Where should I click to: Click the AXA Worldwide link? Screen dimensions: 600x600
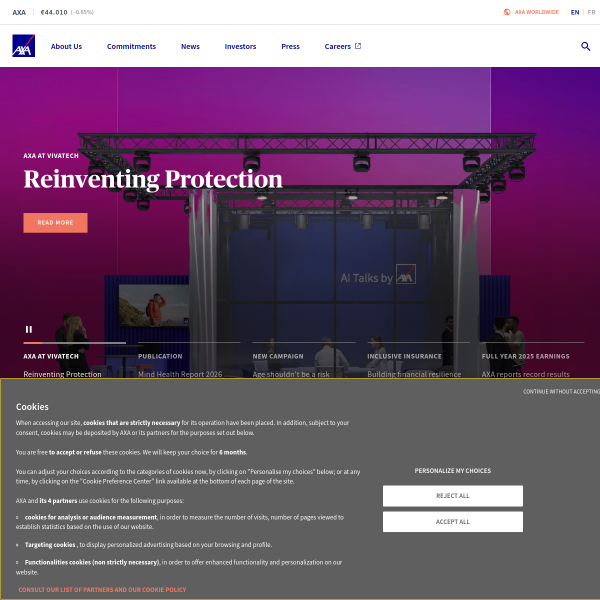click(536, 12)
